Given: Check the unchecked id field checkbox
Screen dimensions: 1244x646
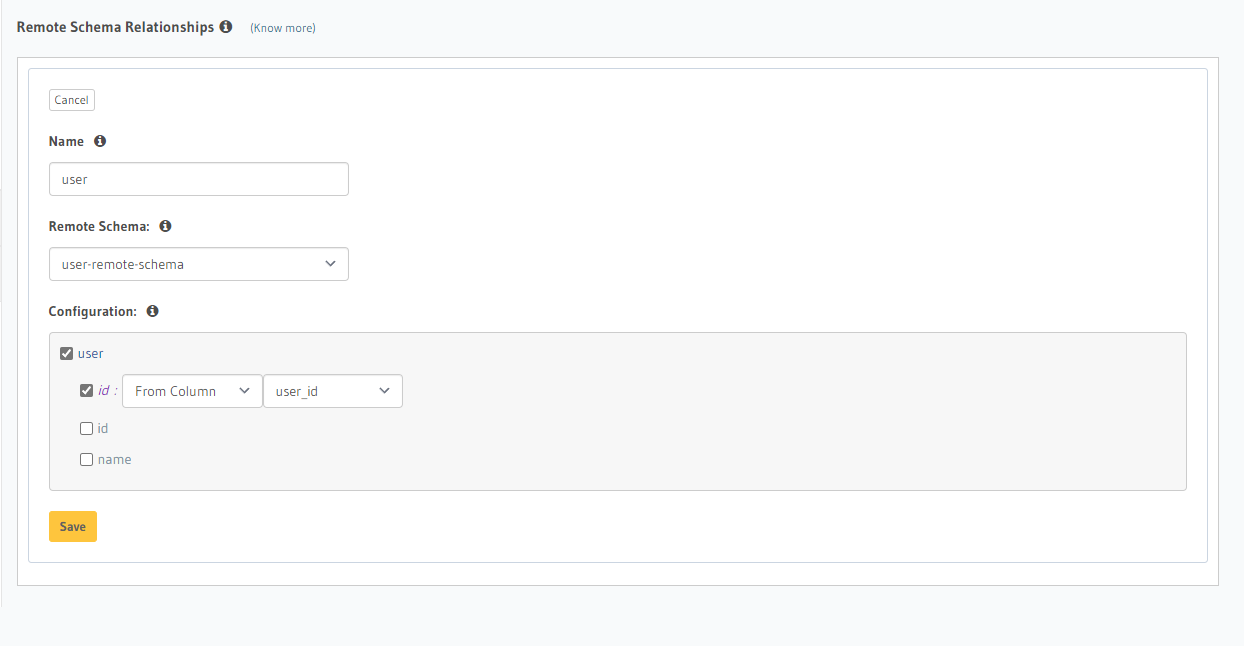Looking at the screenshot, I should coord(87,429).
